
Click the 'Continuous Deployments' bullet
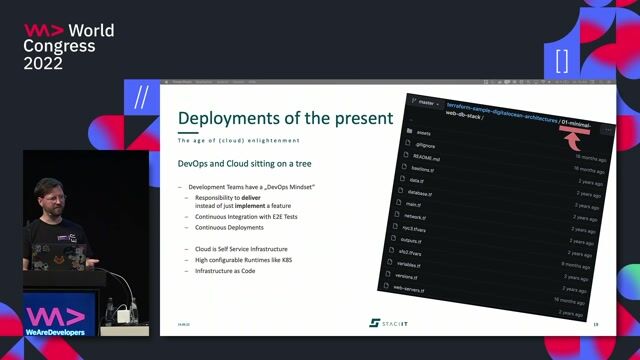click(229, 227)
